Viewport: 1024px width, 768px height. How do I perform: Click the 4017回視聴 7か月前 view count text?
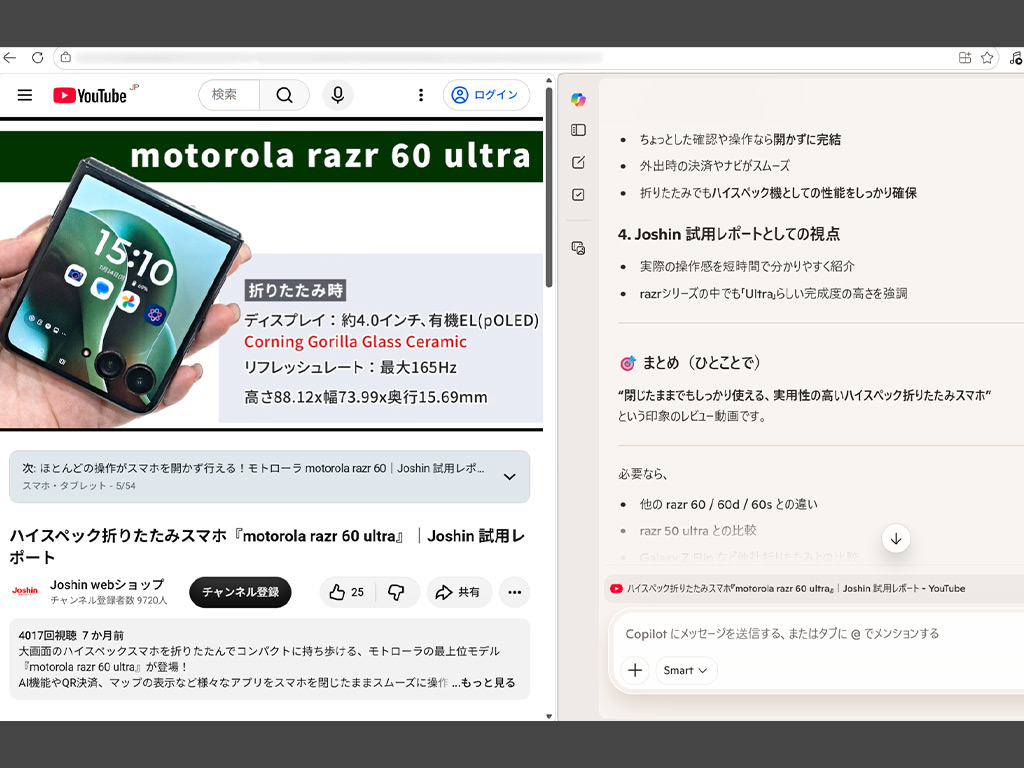71,635
